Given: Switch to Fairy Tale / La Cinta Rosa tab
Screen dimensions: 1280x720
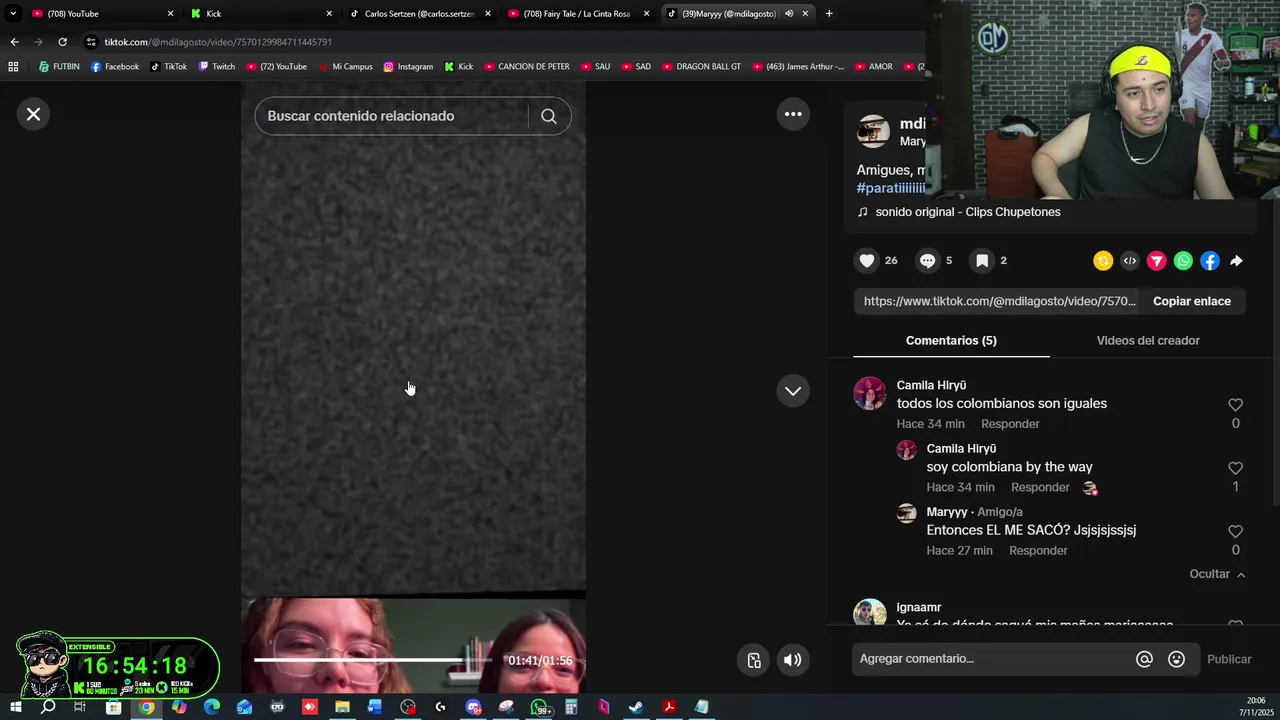Looking at the screenshot, I should (x=578, y=14).
